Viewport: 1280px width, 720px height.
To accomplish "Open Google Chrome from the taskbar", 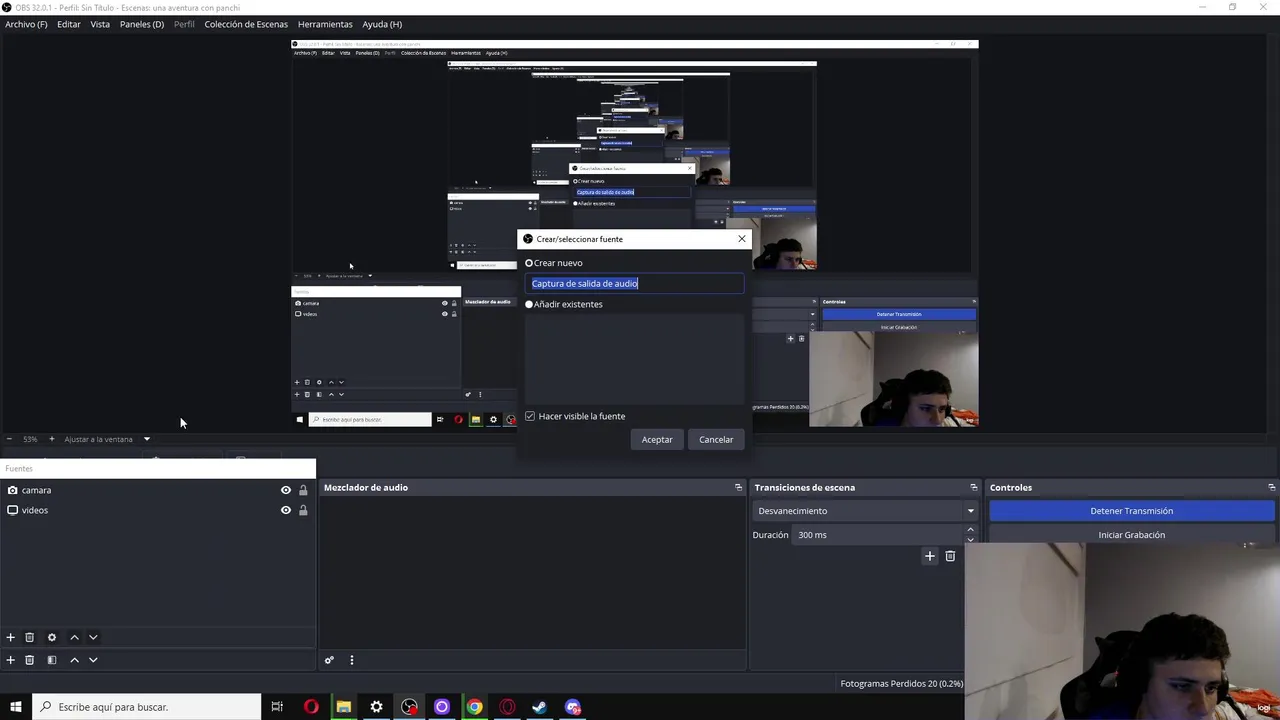I will pos(474,707).
